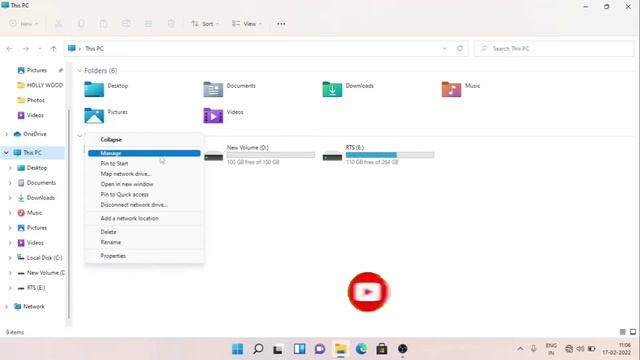
Task: Choose Manage in the context menu
Action: tap(144, 153)
